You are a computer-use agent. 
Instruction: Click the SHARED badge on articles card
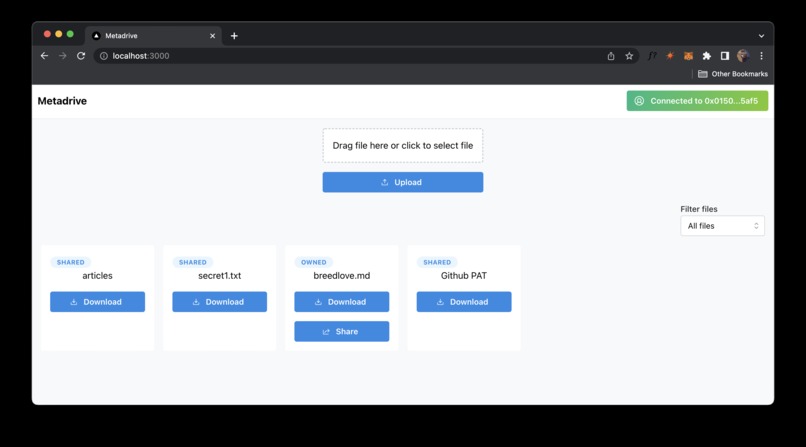pos(70,262)
